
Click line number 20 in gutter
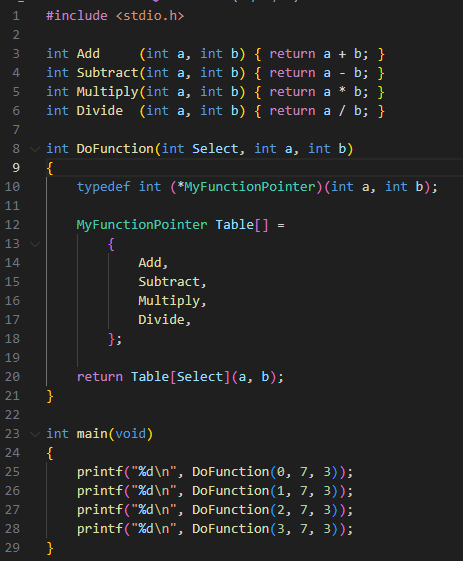tap(12, 376)
